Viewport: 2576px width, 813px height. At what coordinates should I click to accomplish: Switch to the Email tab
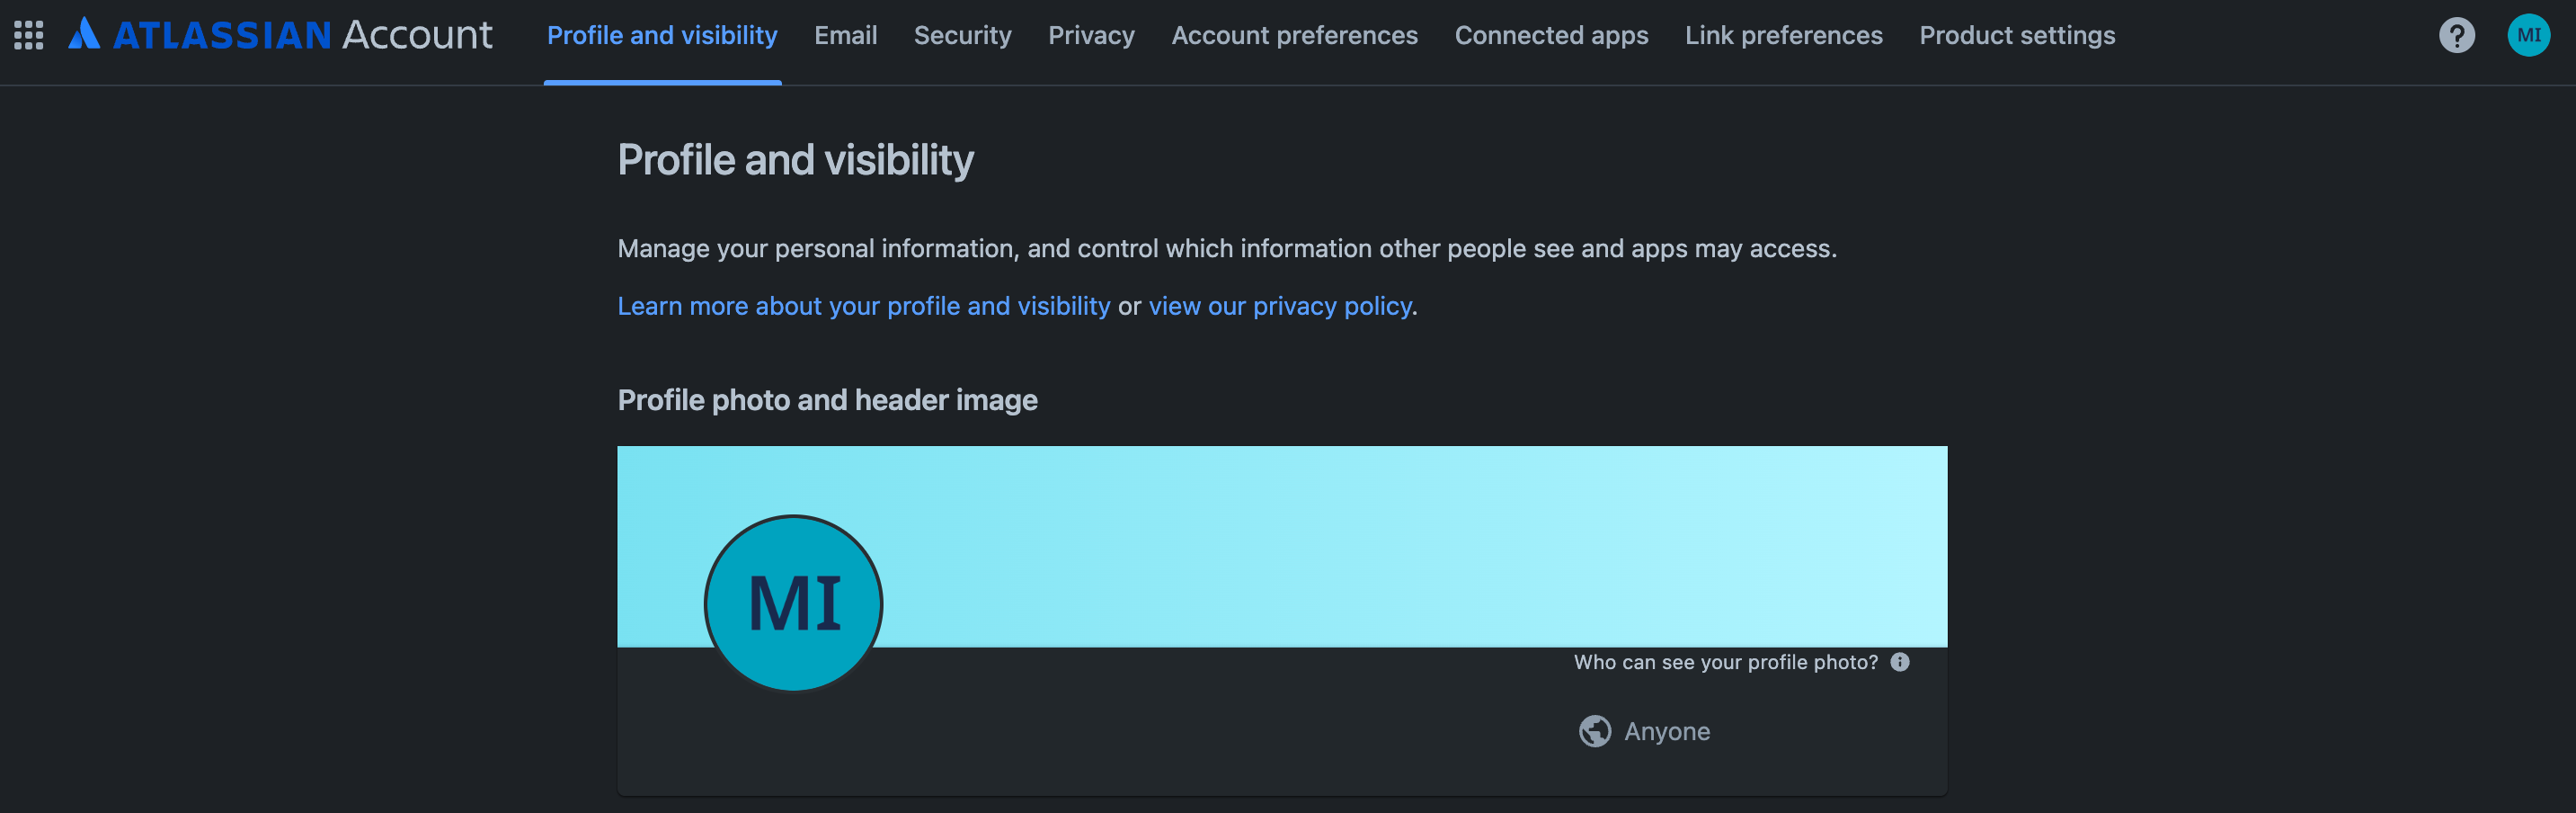[x=846, y=35]
